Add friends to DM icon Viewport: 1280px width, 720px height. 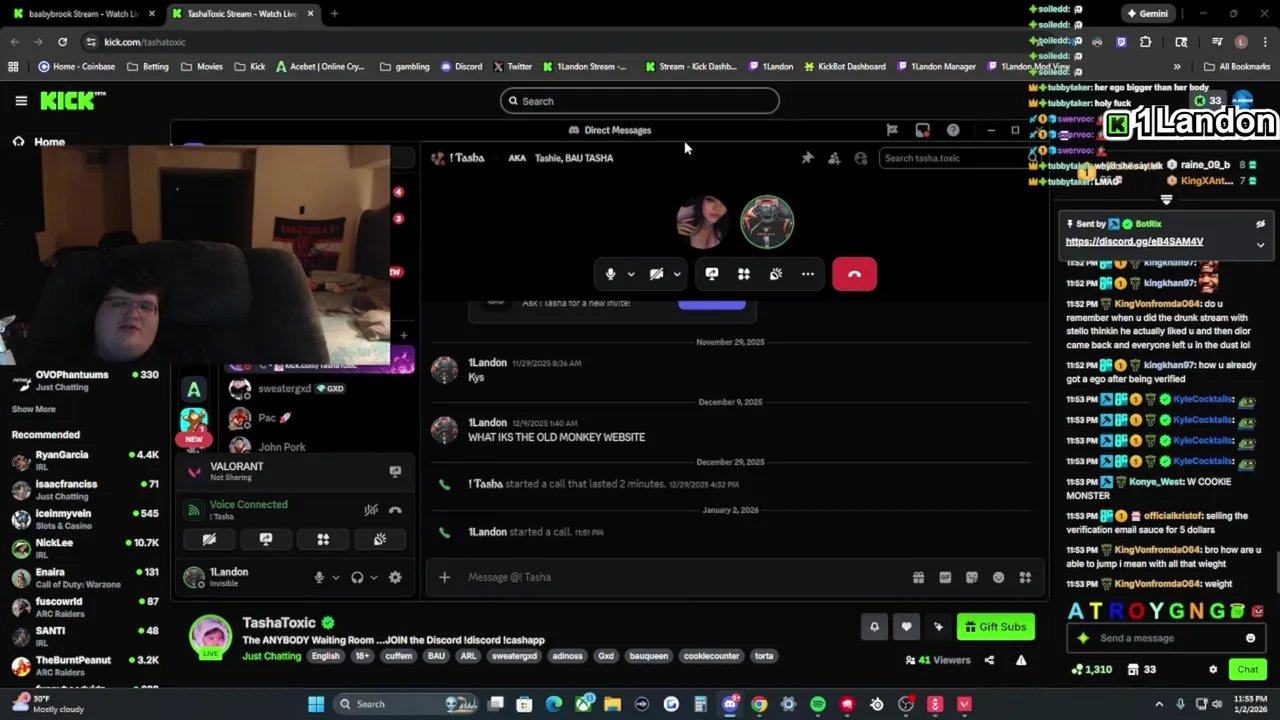[834, 158]
